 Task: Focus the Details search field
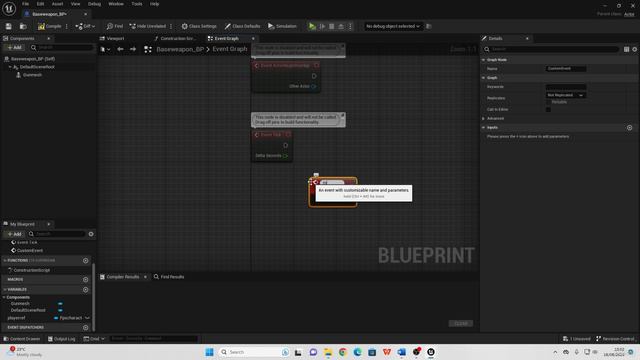[551, 49]
